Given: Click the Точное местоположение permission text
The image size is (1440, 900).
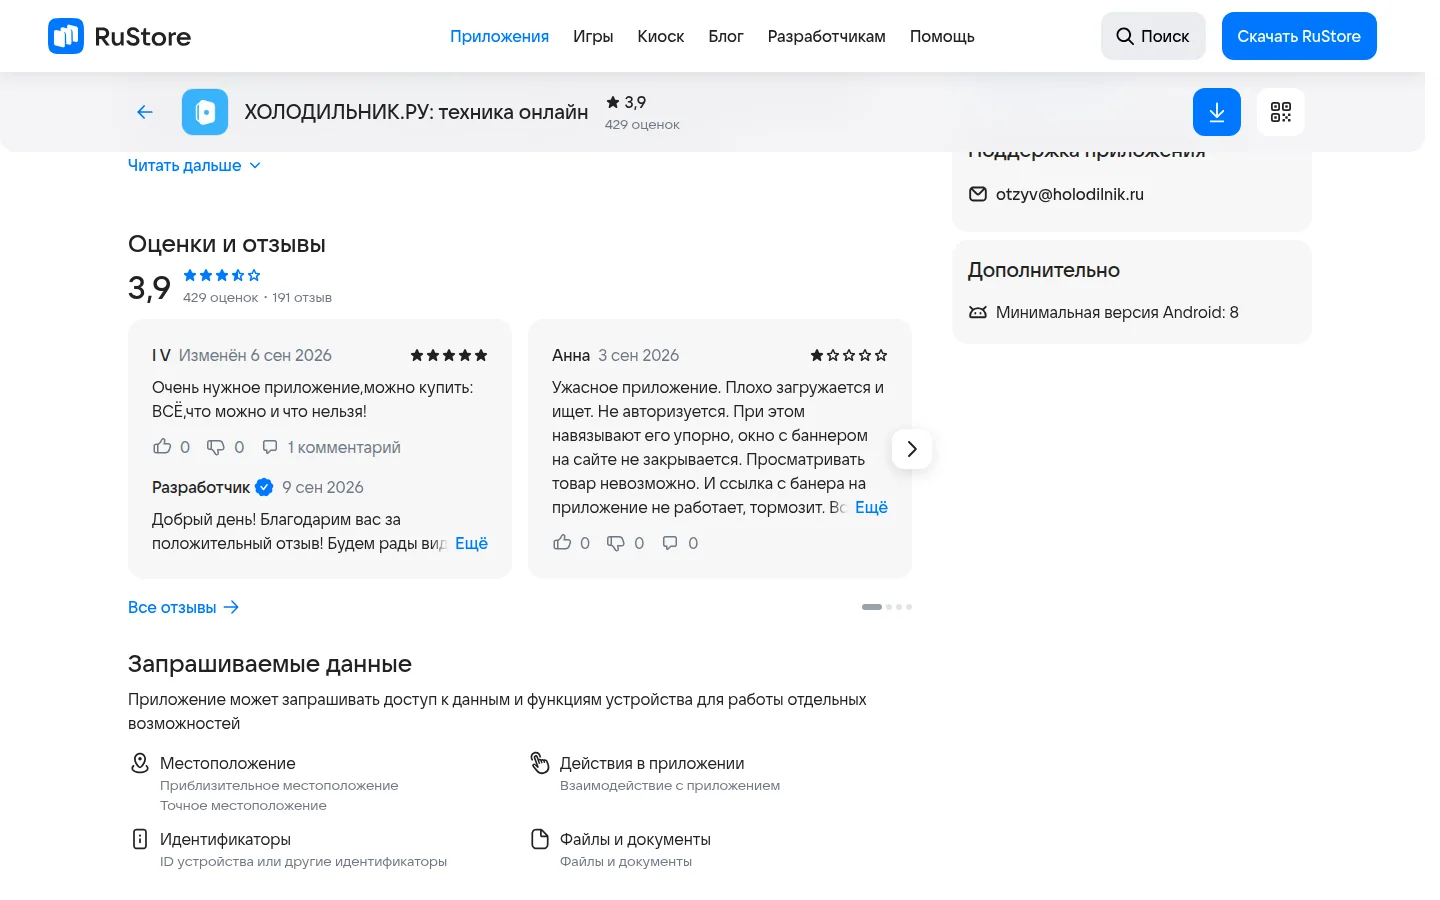Looking at the screenshot, I should 243,805.
